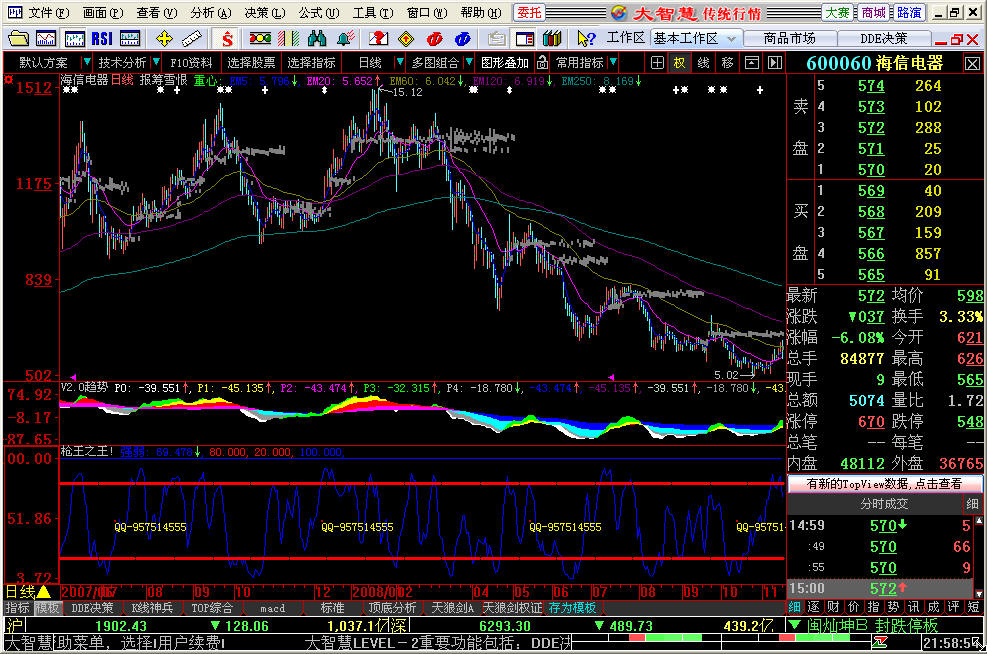This screenshot has width=987, height=654.
Task: Select the ruler measuring tool
Action: (x=192, y=39)
